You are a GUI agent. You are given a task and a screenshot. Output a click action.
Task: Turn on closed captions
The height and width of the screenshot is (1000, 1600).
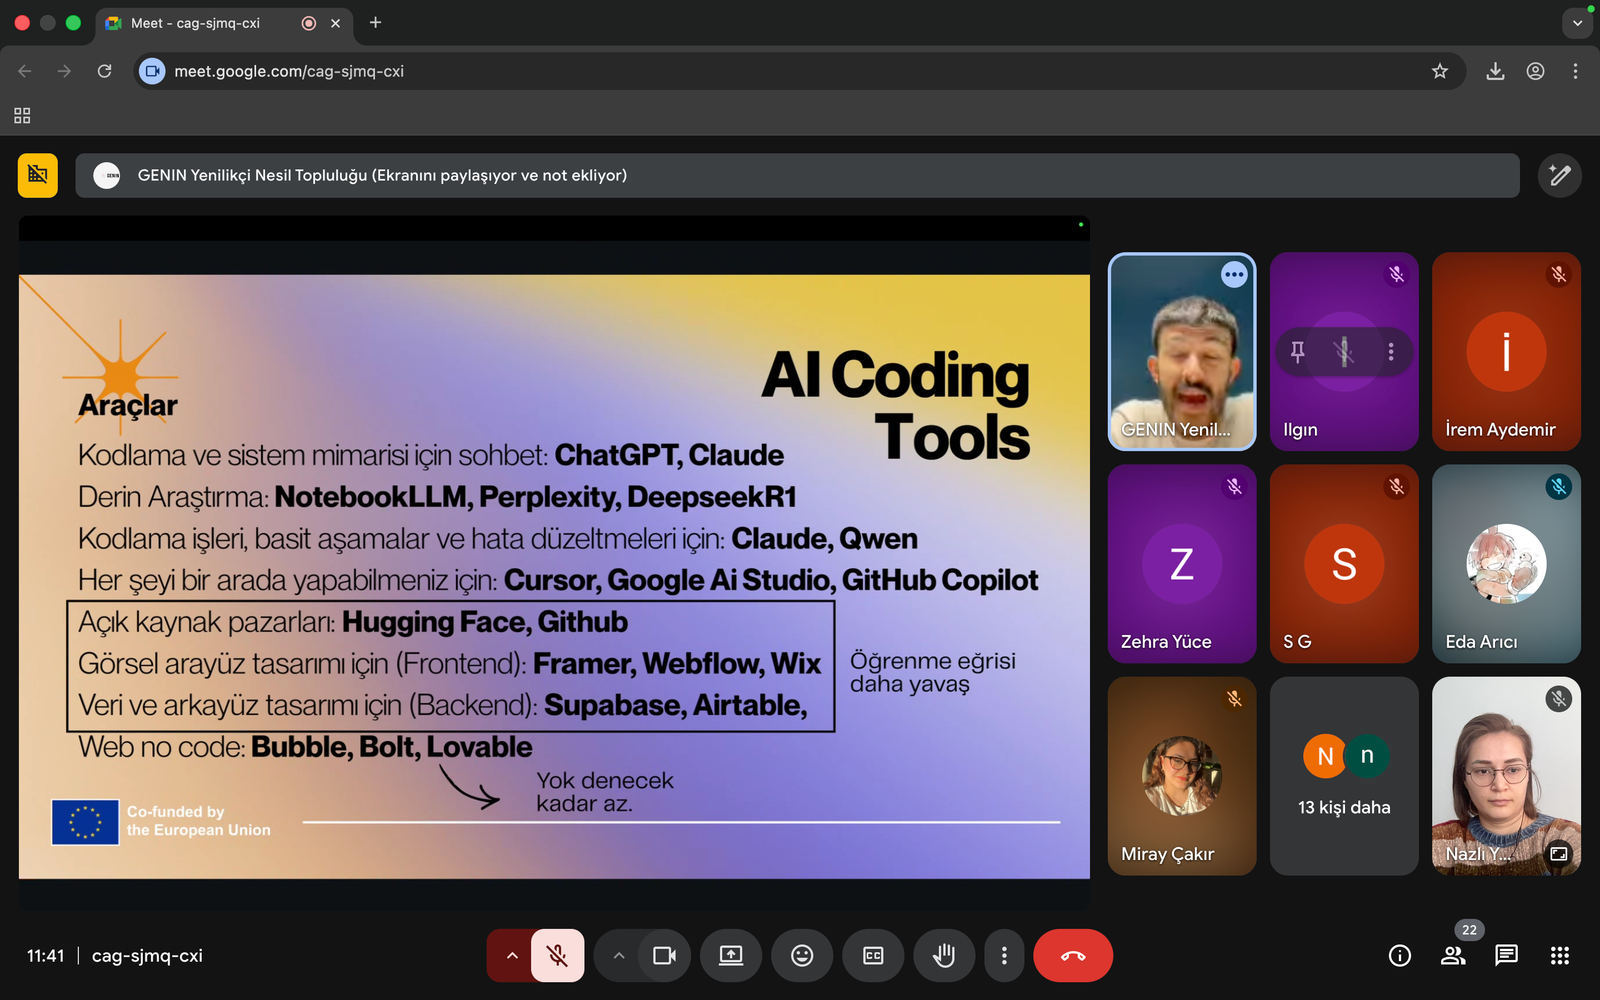[873, 956]
